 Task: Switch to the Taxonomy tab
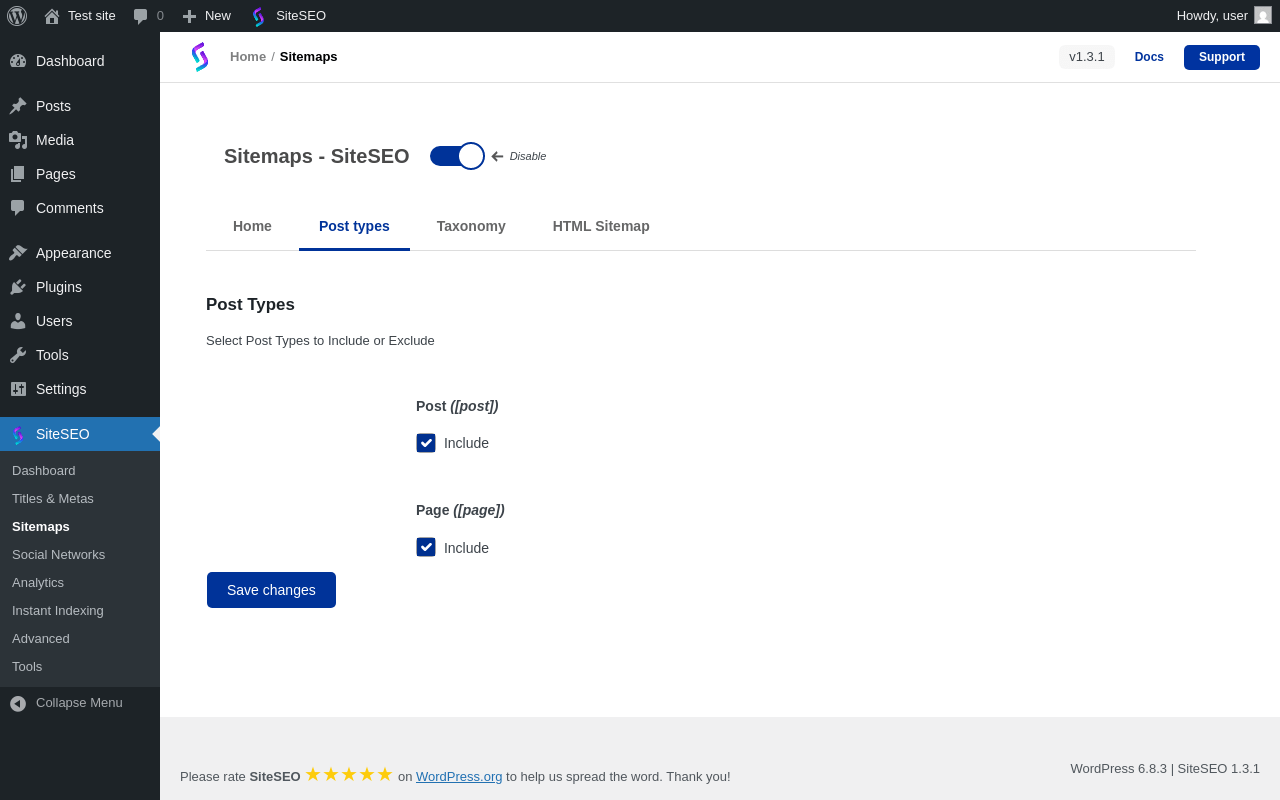point(471,226)
